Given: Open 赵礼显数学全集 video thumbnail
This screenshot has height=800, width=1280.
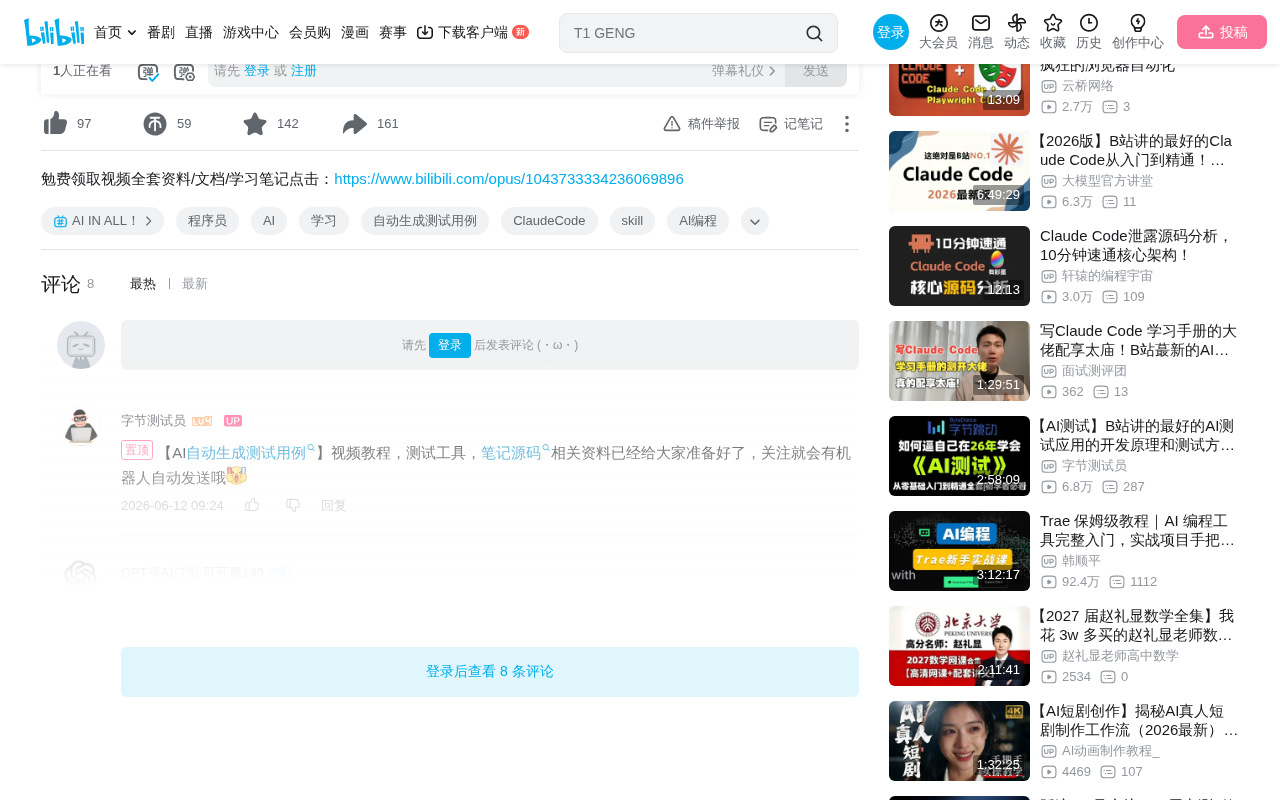Looking at the screenshot, I should [959, 646].
